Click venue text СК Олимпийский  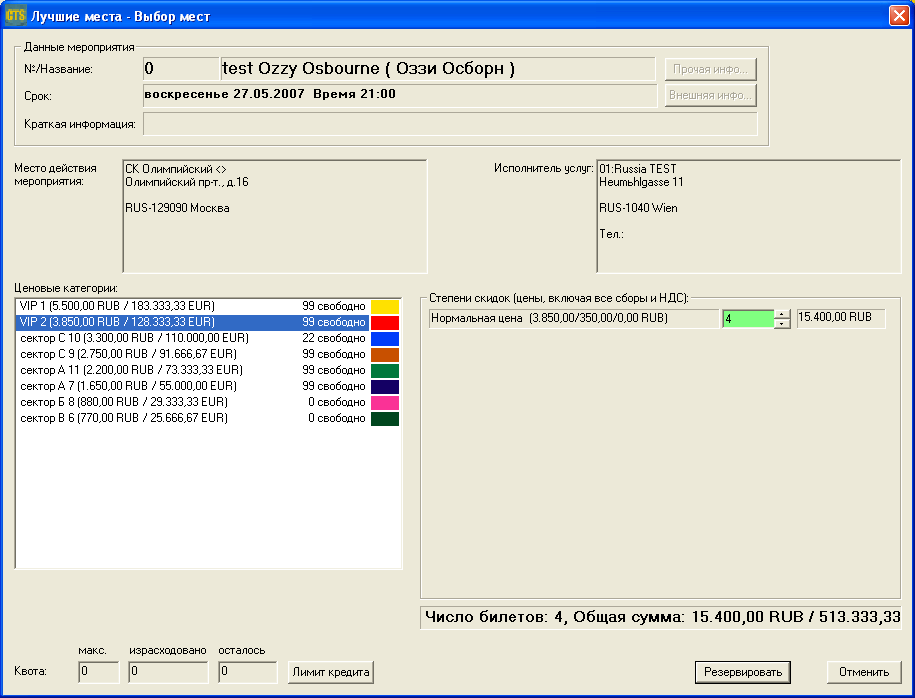176,169
